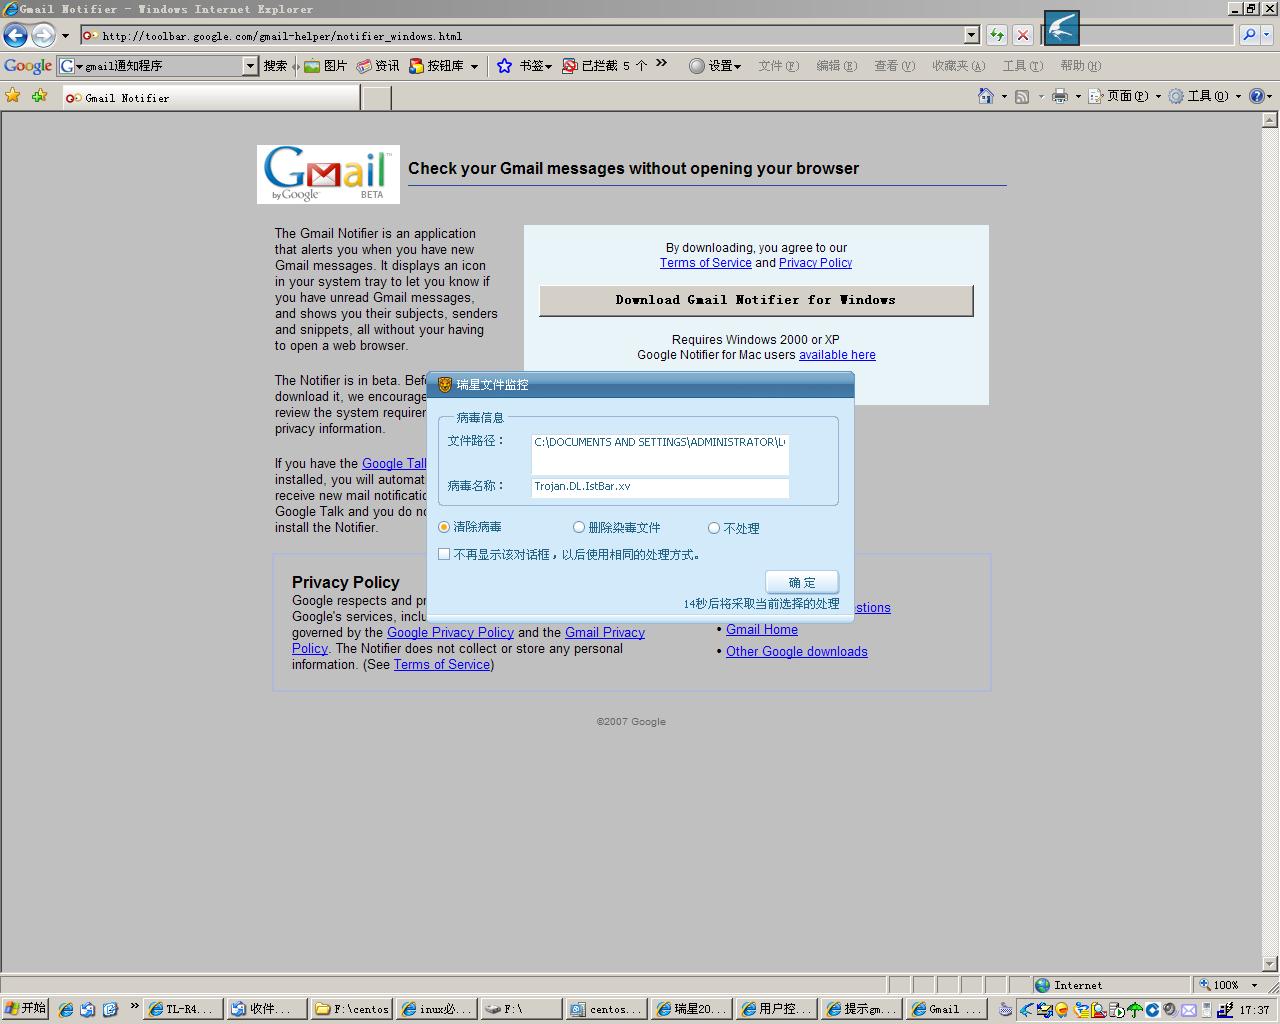Open the 工具(T) menu in menu bar
This screenshot has width=1280, height=1024.
1022,66
